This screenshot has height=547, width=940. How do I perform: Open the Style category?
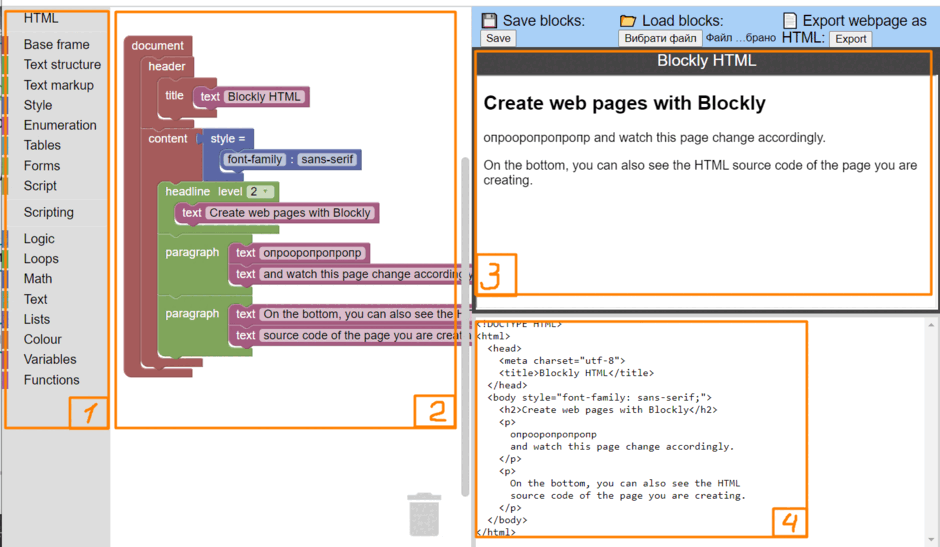click(38, 105)
